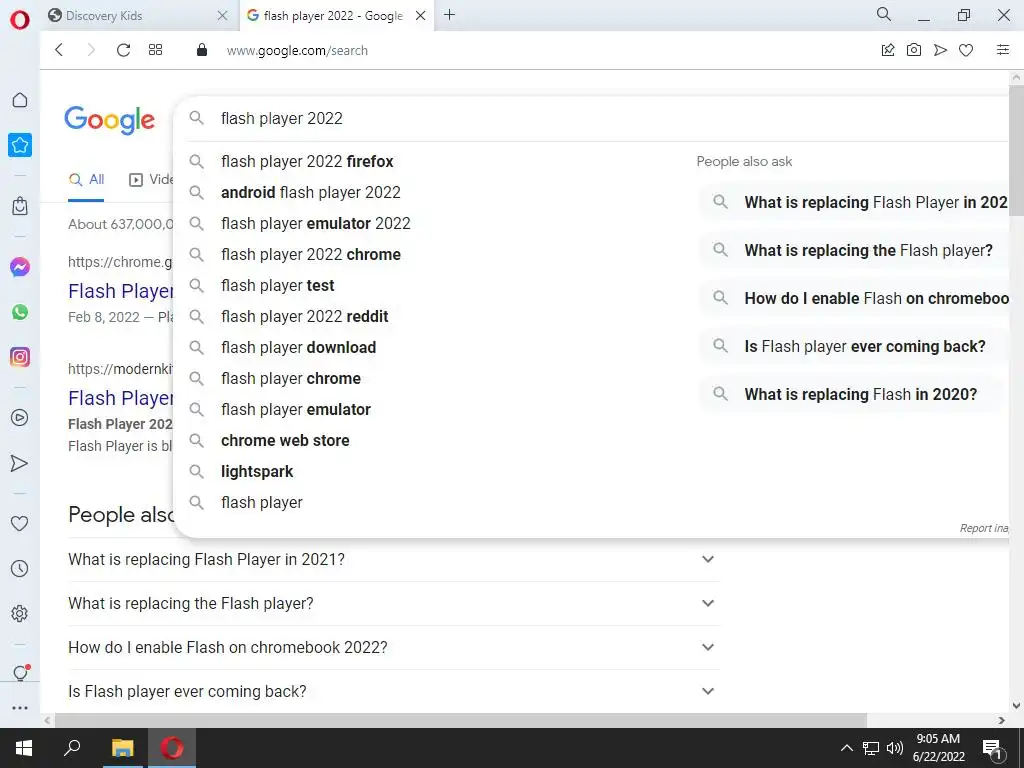
Task: Select the All search results tab
Action: (86, 180)
